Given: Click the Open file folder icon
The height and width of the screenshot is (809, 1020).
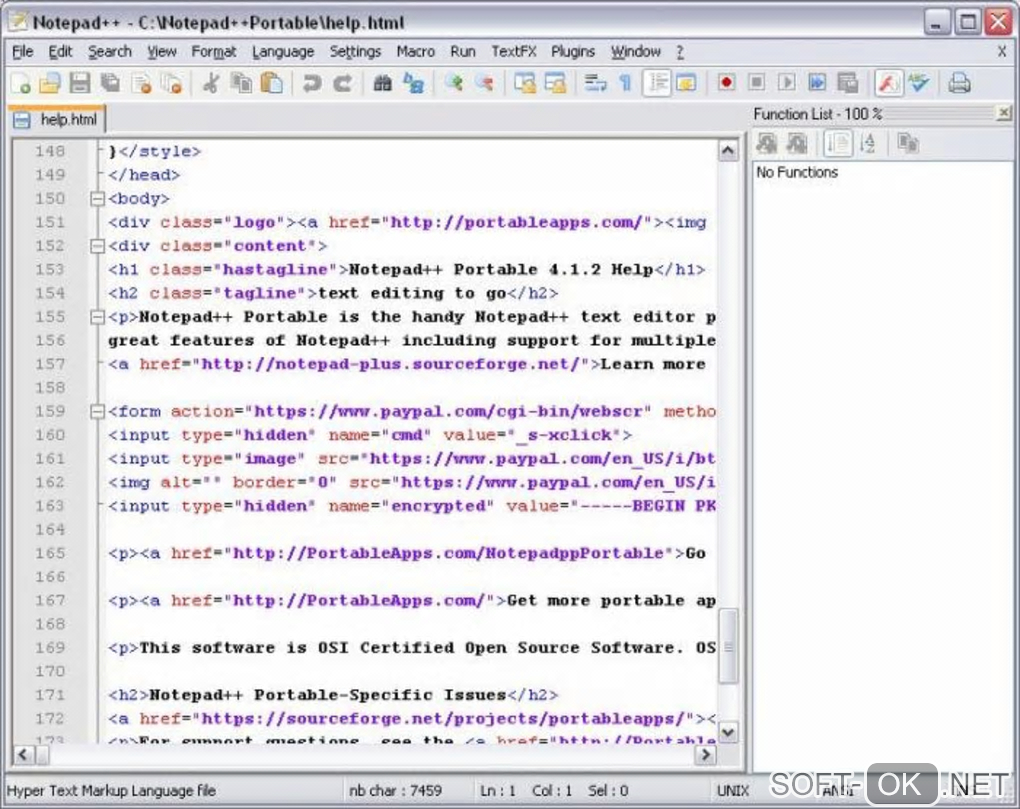Looking at the screenshot, I should click(50, 83).
